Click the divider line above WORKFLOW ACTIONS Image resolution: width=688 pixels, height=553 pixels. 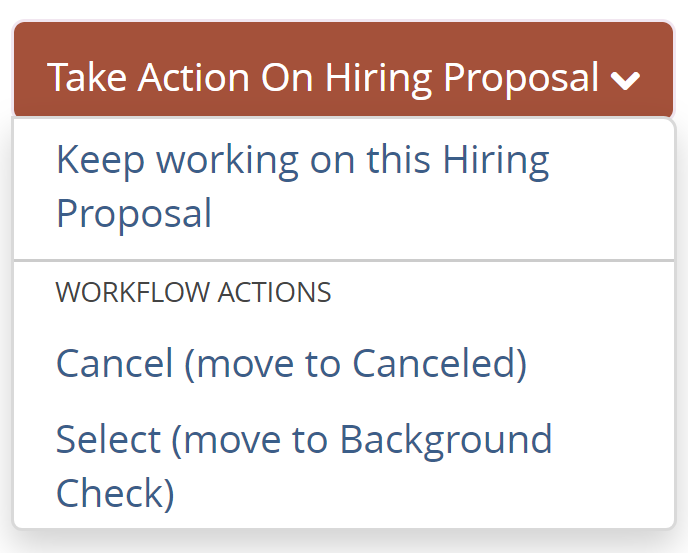(x=343, y=260)
